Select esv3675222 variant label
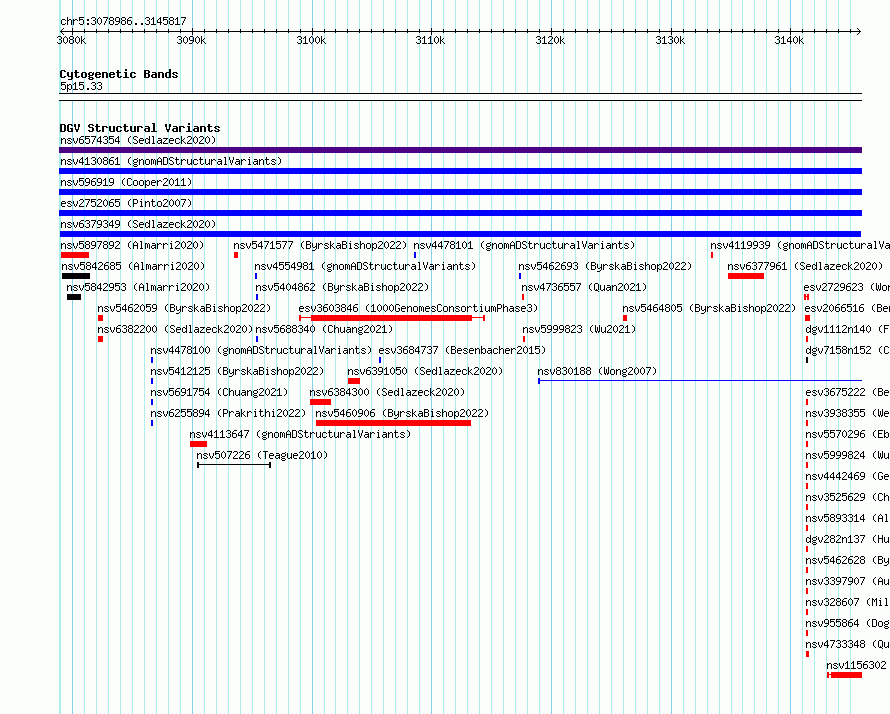 point(847,392)
